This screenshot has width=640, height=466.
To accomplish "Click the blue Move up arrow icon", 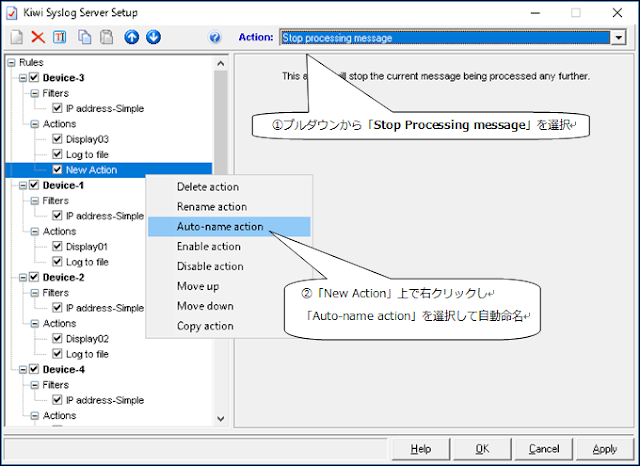I will point(131,37).
